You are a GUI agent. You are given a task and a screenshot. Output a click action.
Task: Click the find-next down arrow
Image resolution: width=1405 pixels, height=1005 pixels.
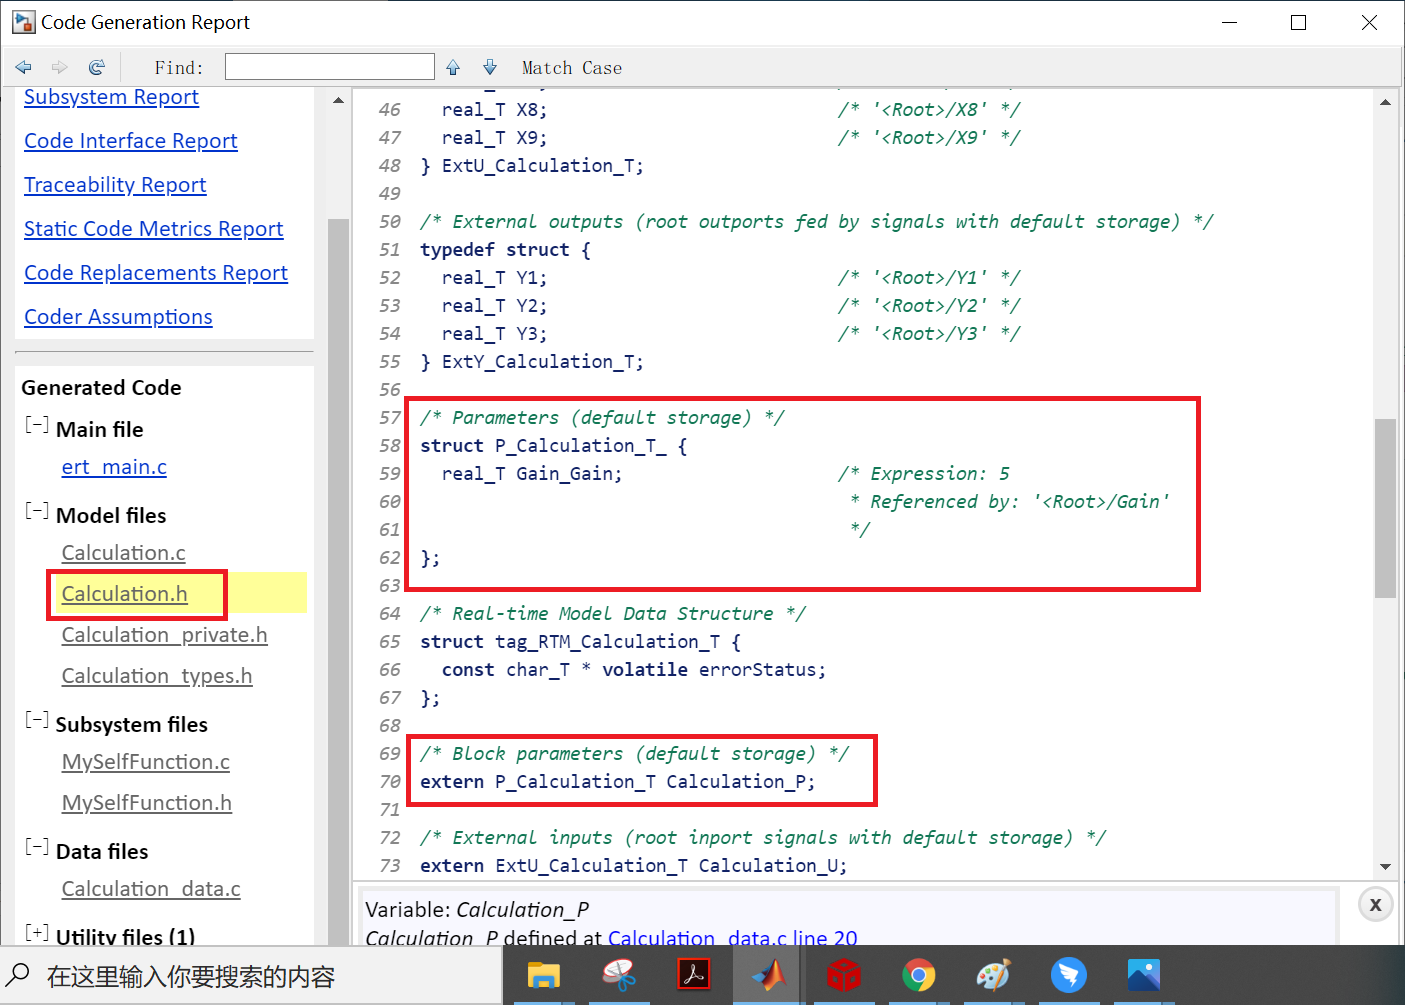490,66
